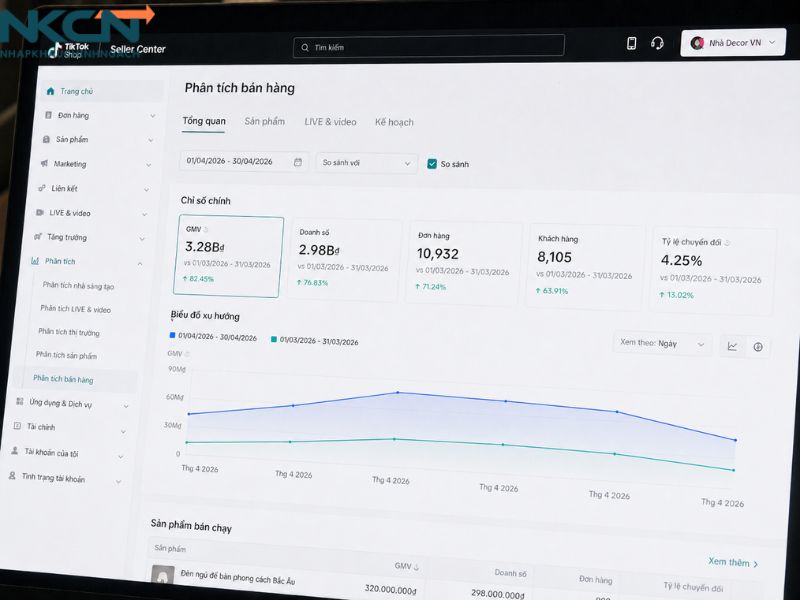Expand the Marketing sidebar section

click(x=96, y=164)
